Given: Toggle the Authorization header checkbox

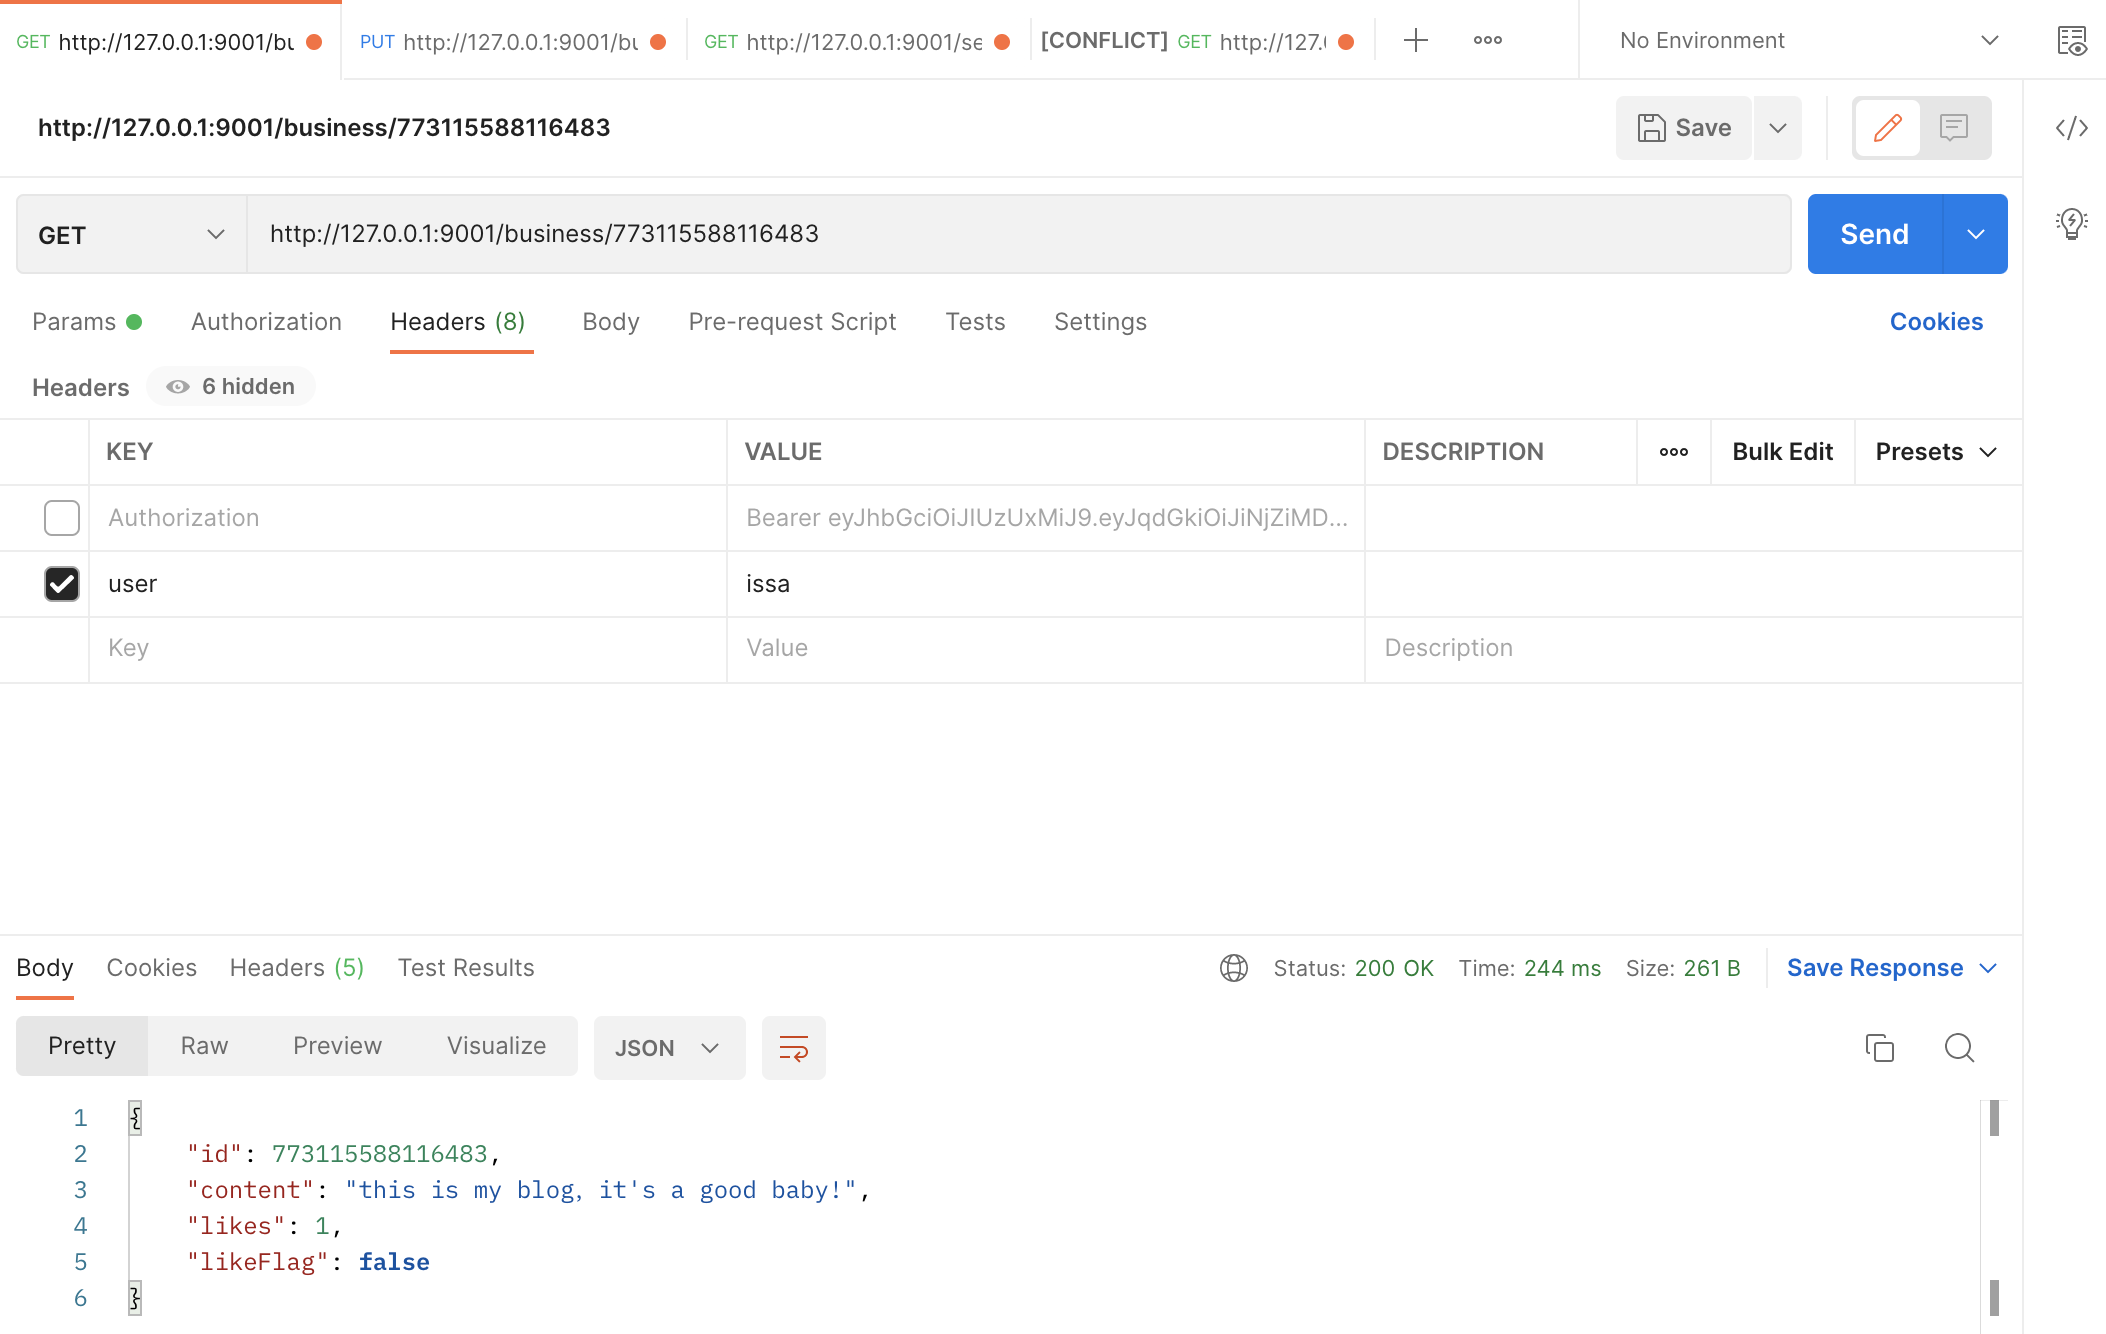Looking at the screenshot, I should point(61,517).
